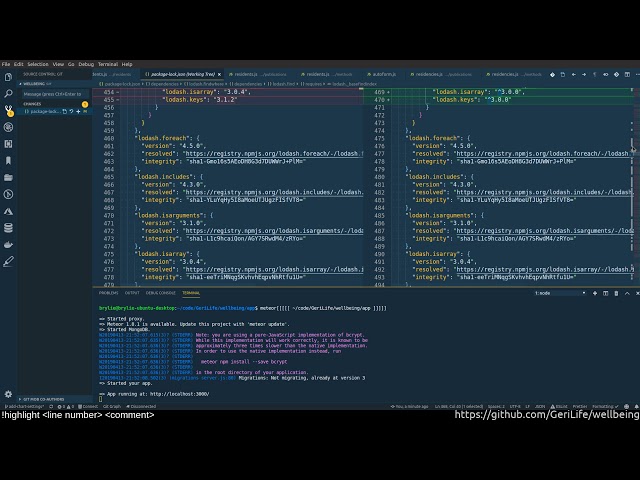Open file icon on package-lock change row
This screenshot has width=640, height=480.
click(64, 111)
